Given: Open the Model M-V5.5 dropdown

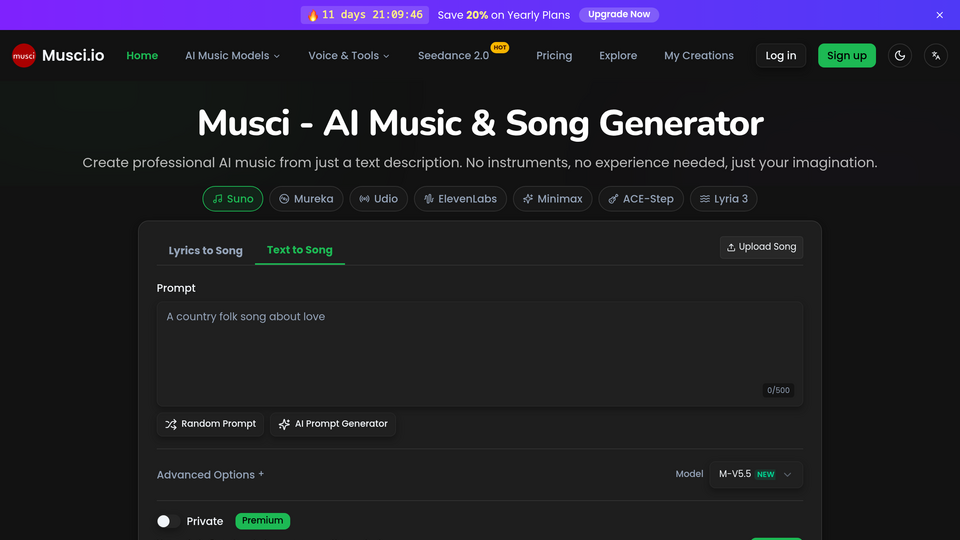Looking at the screenshot, I should coord(756,474).
